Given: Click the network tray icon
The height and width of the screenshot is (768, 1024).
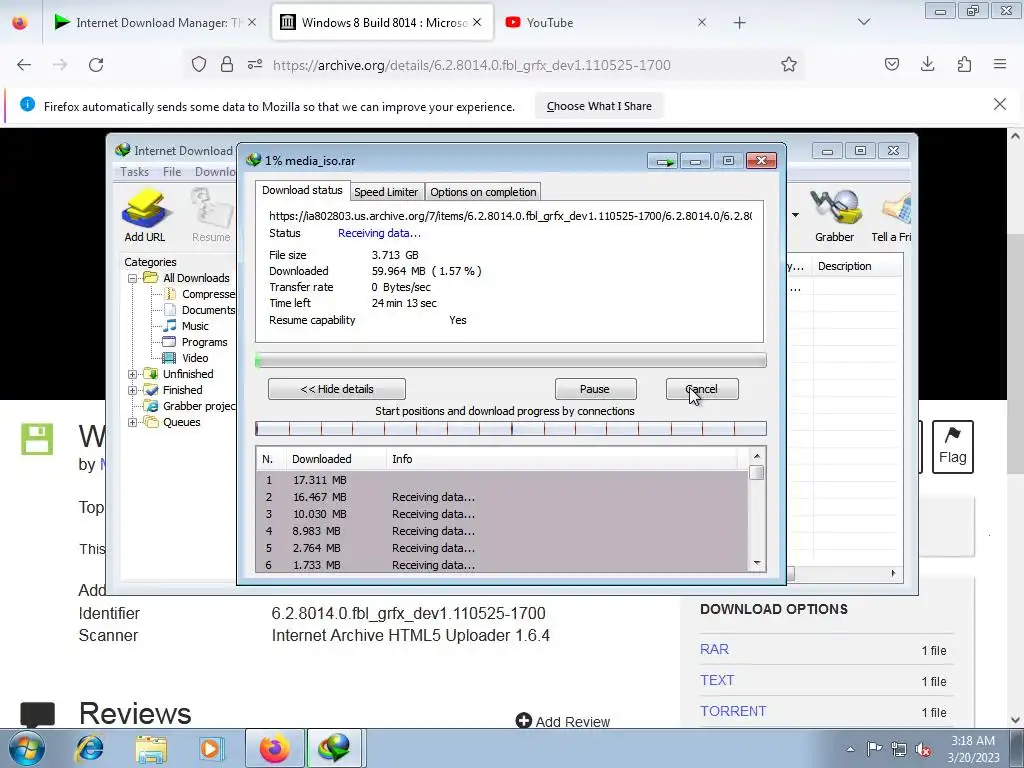Looking at the screenshot, I should point(899,750).
